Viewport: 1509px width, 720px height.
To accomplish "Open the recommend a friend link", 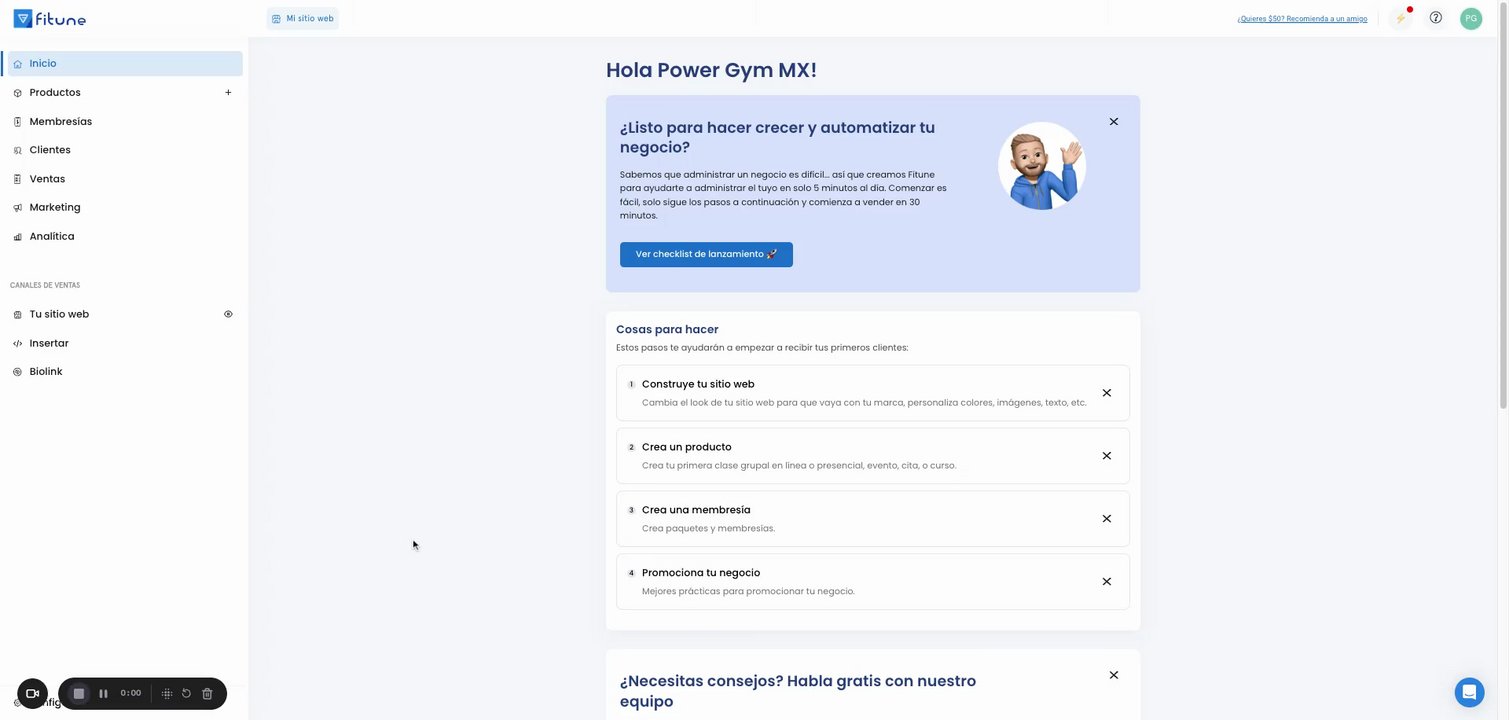I will [1302, 18].
